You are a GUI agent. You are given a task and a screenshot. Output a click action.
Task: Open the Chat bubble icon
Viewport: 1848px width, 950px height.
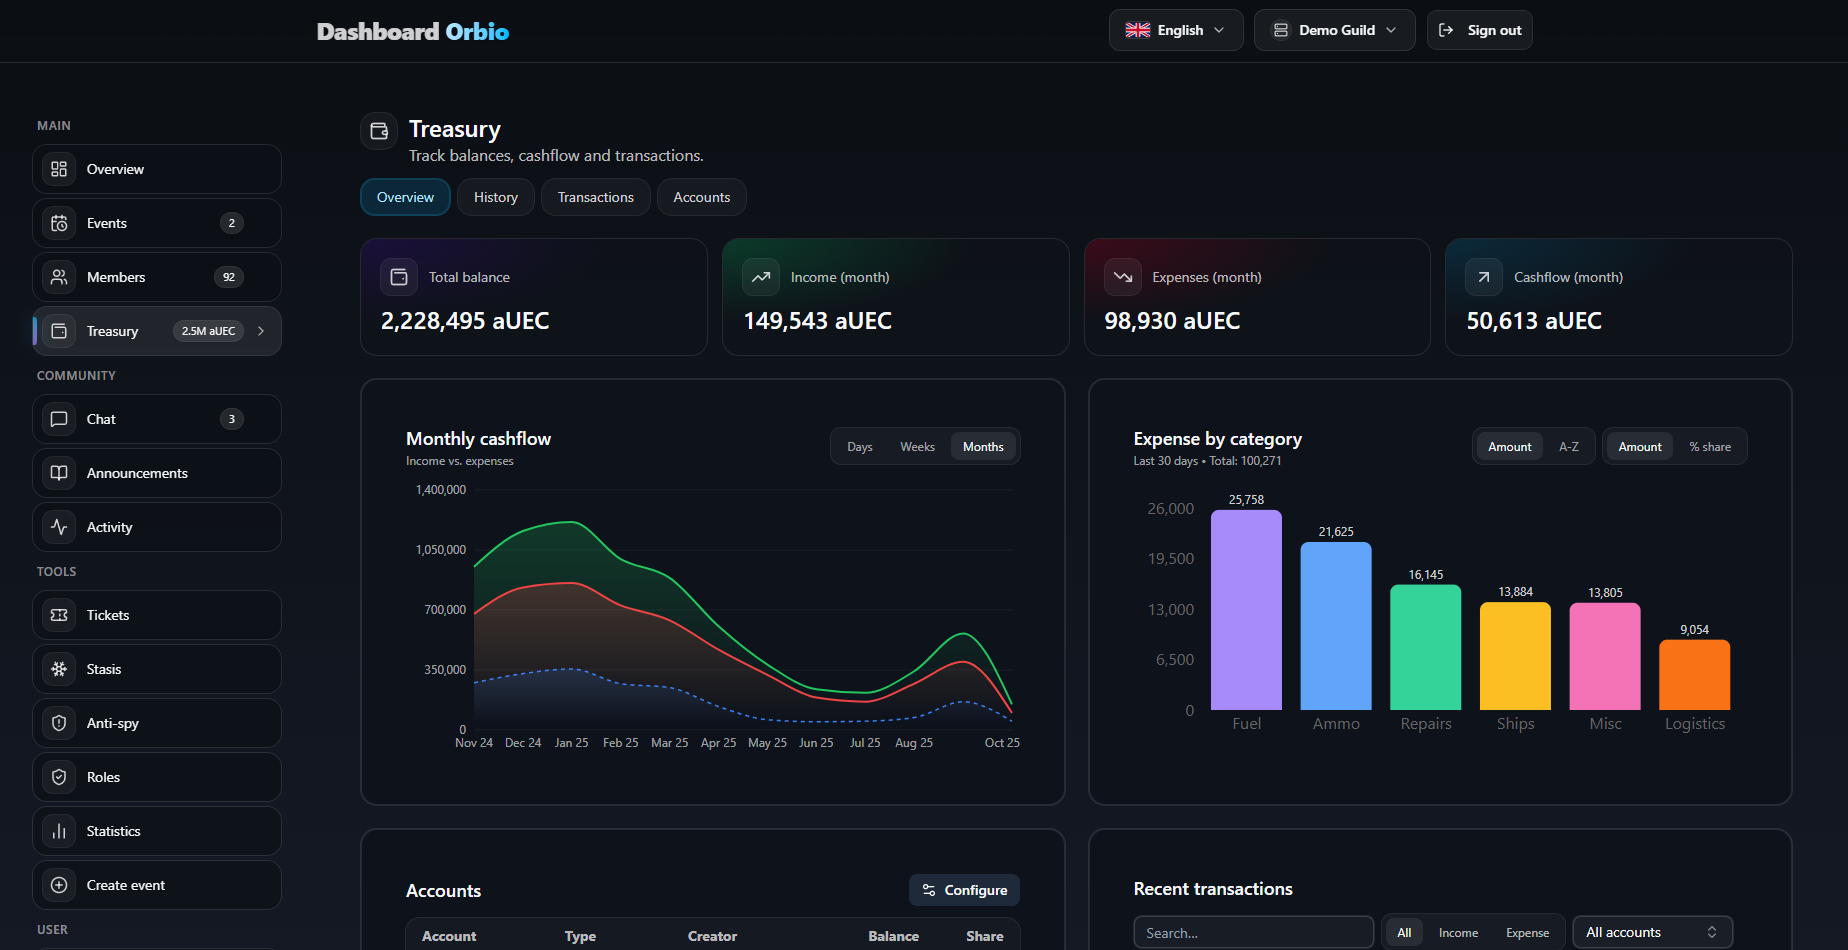click(x=59, y=419)
